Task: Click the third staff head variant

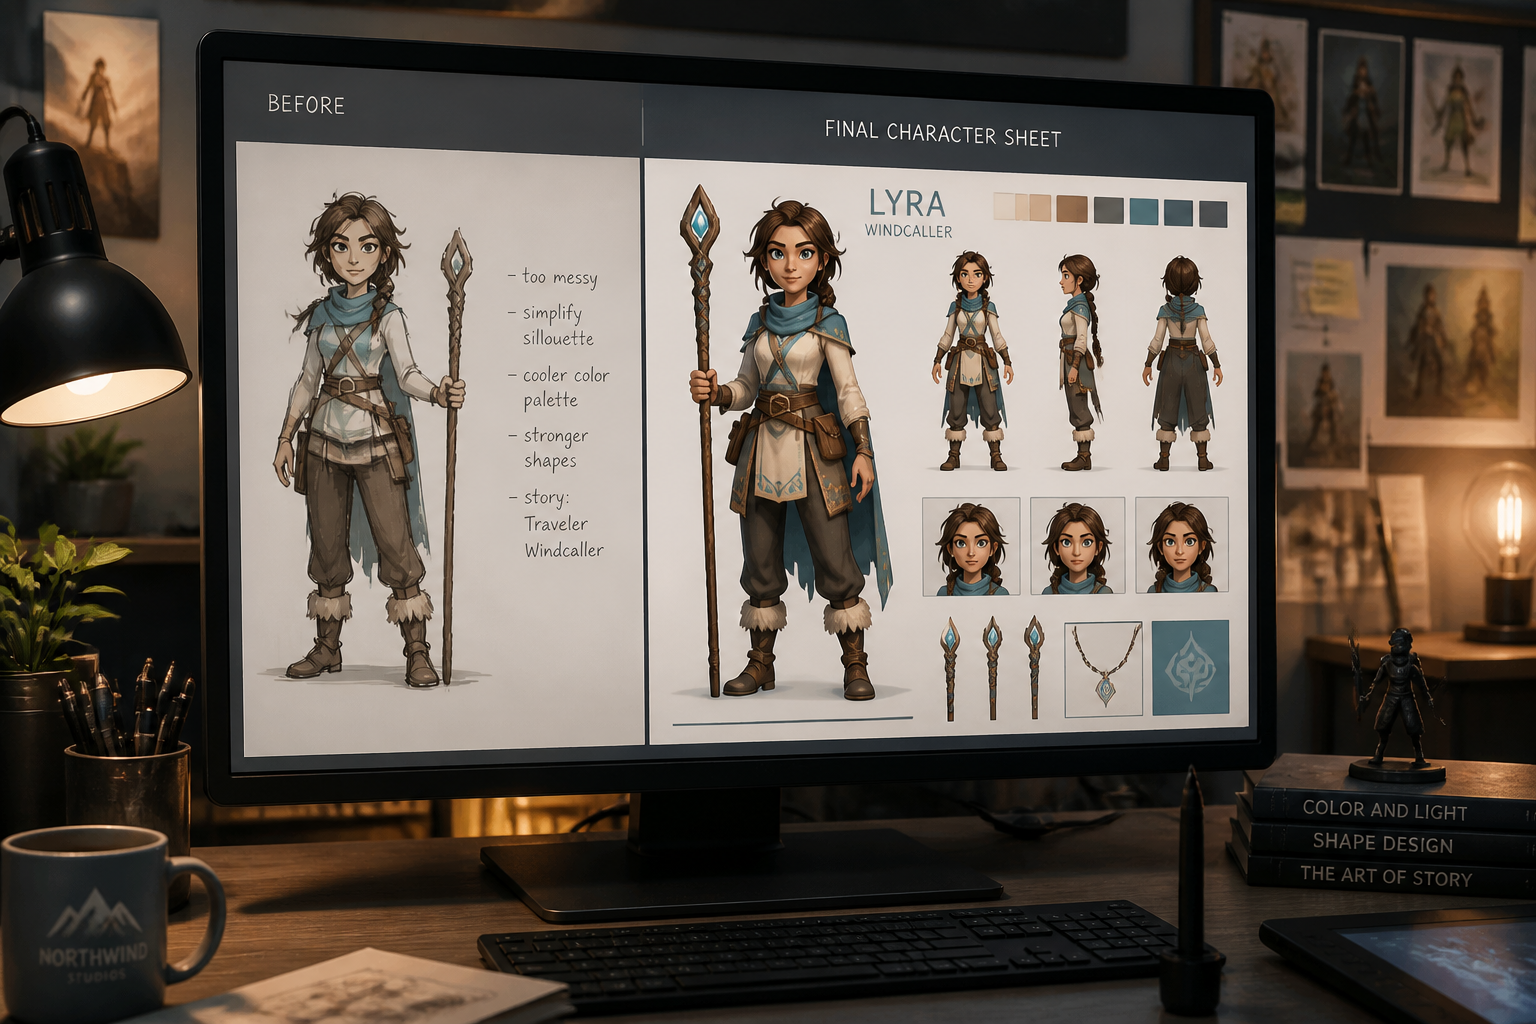Action: click(1034, 667)
